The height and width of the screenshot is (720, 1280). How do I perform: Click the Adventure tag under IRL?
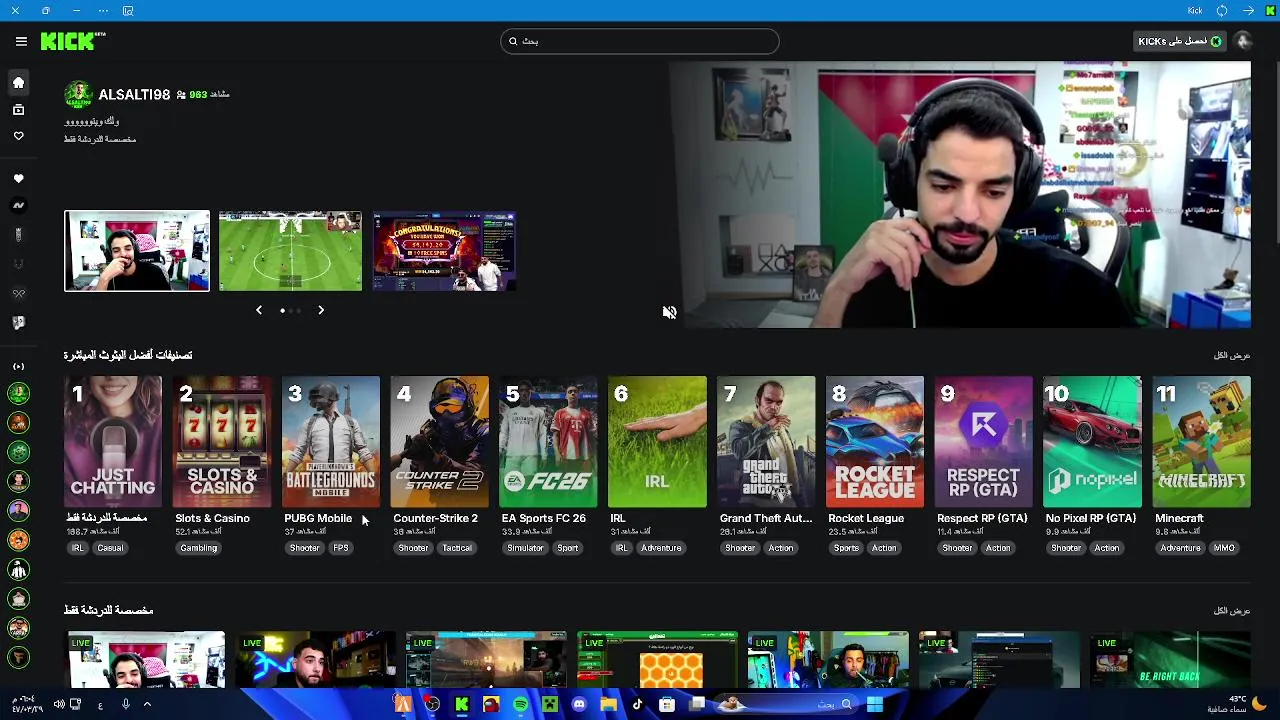pos(661,548)
